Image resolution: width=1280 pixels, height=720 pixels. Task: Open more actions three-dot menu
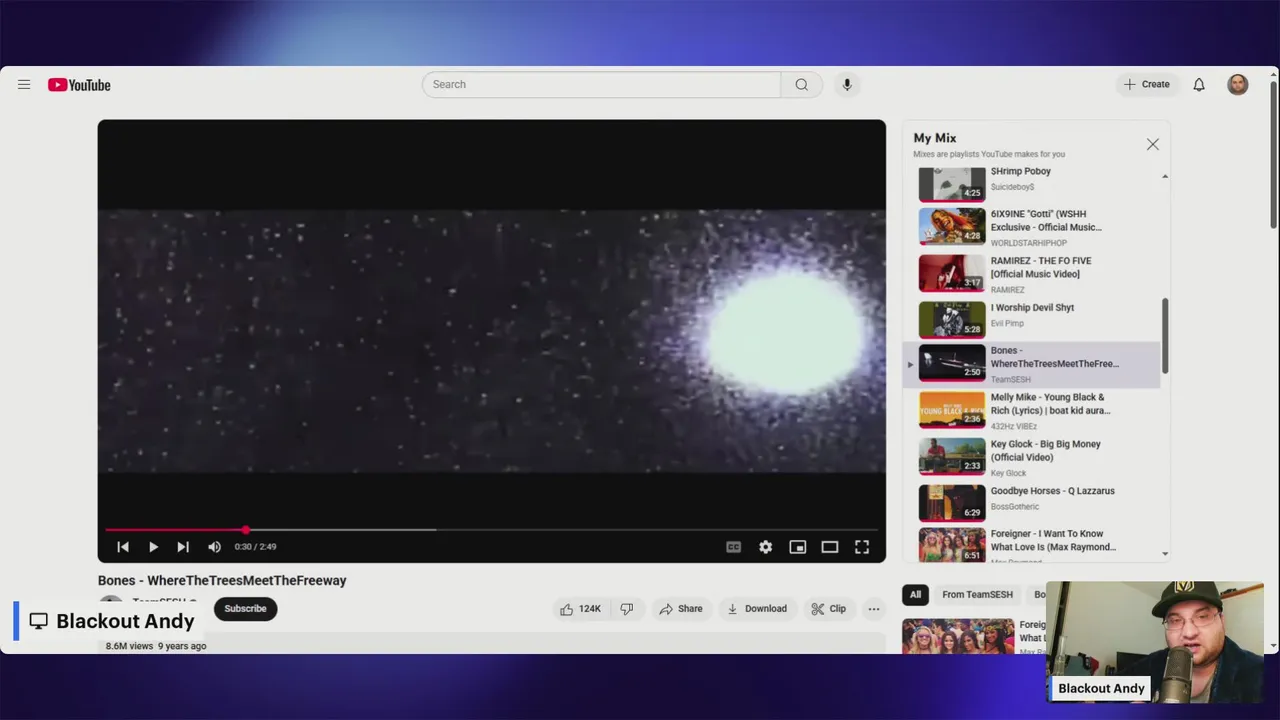[x=874, y=609]
